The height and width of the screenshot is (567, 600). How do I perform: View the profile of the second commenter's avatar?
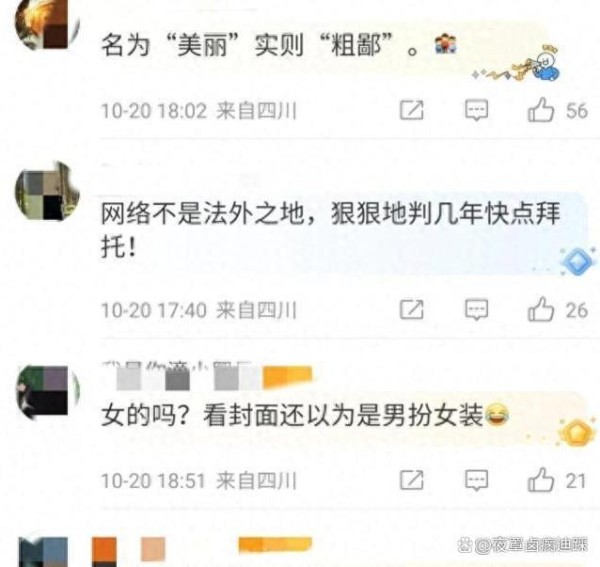pos(47,191)
